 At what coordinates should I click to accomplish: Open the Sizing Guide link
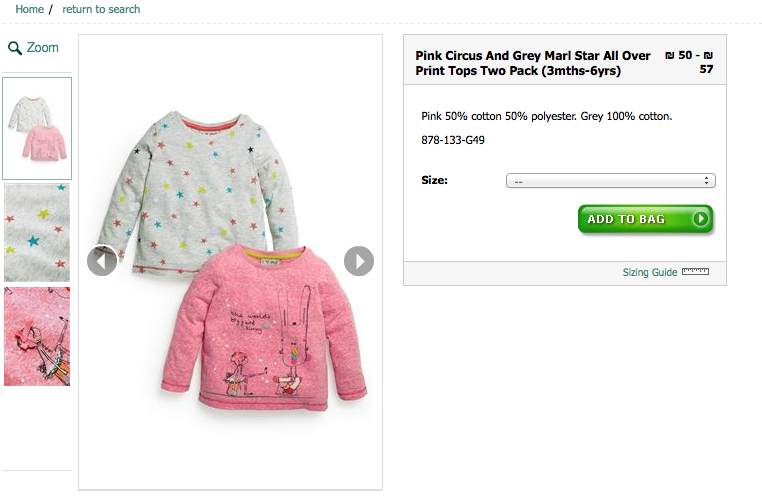pyautogui.click(x=650, y=272)
